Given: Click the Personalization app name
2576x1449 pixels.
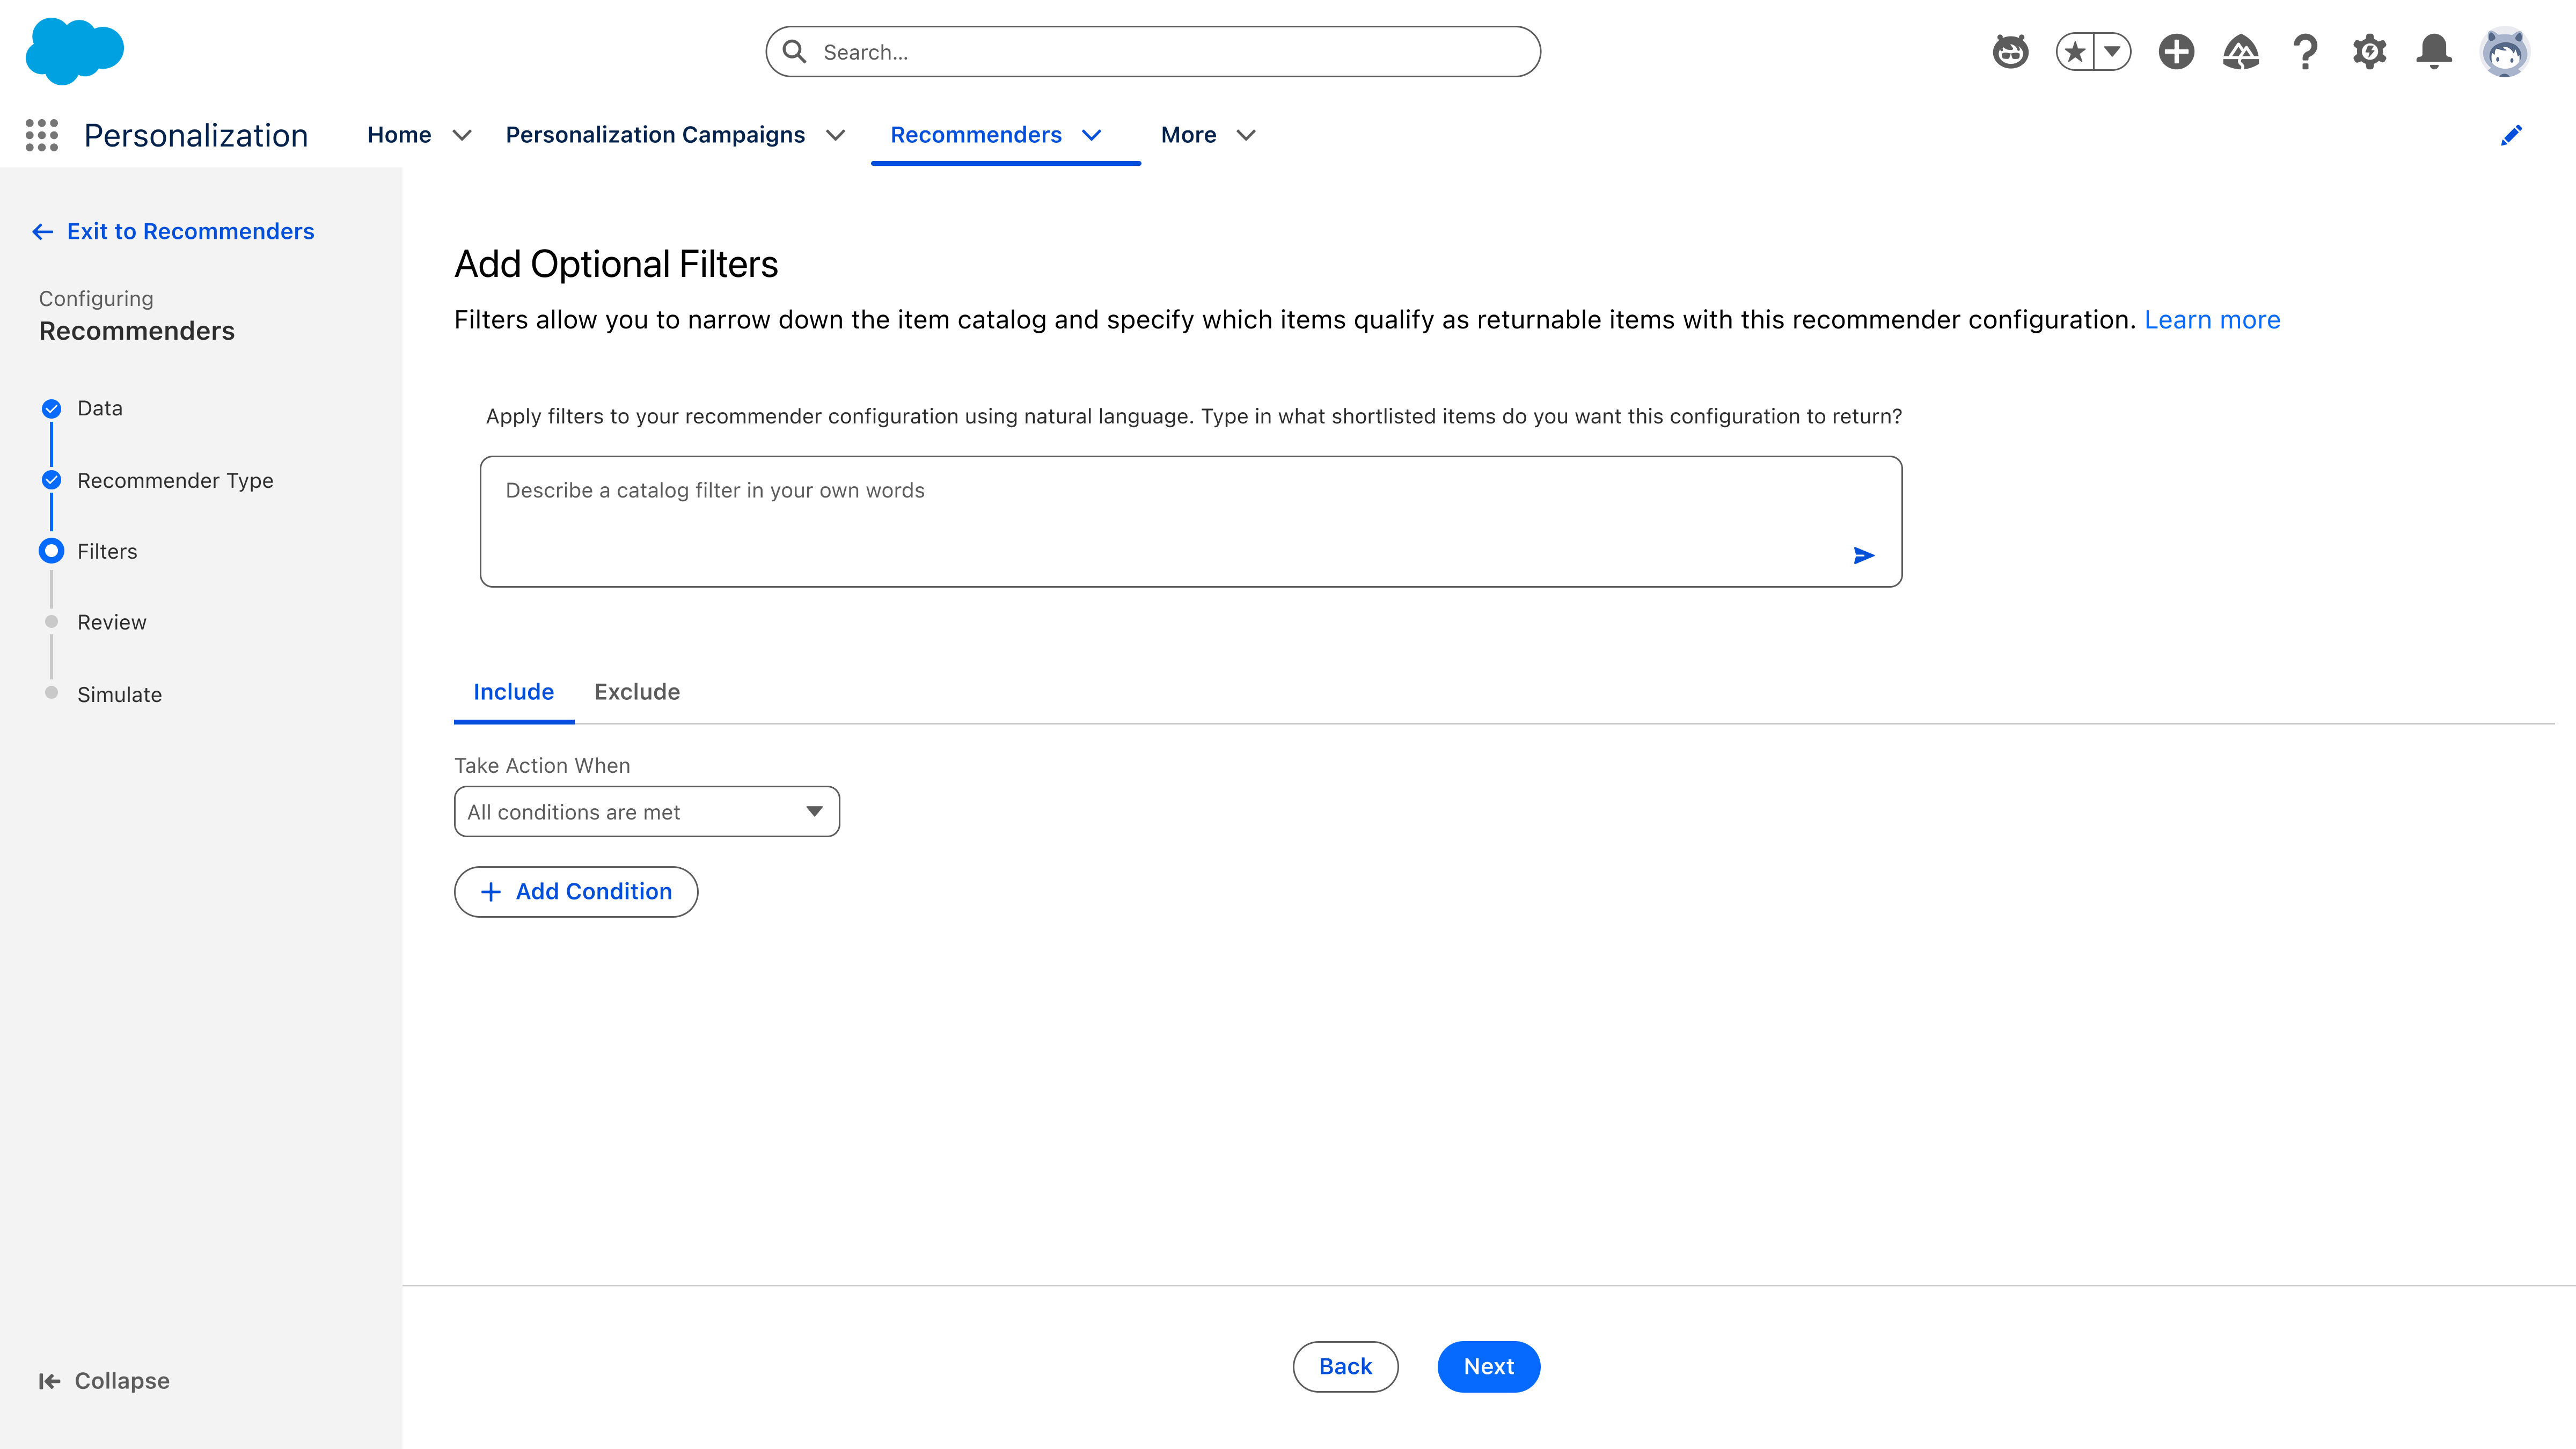Looking at the screenshot, I should 196,135.
